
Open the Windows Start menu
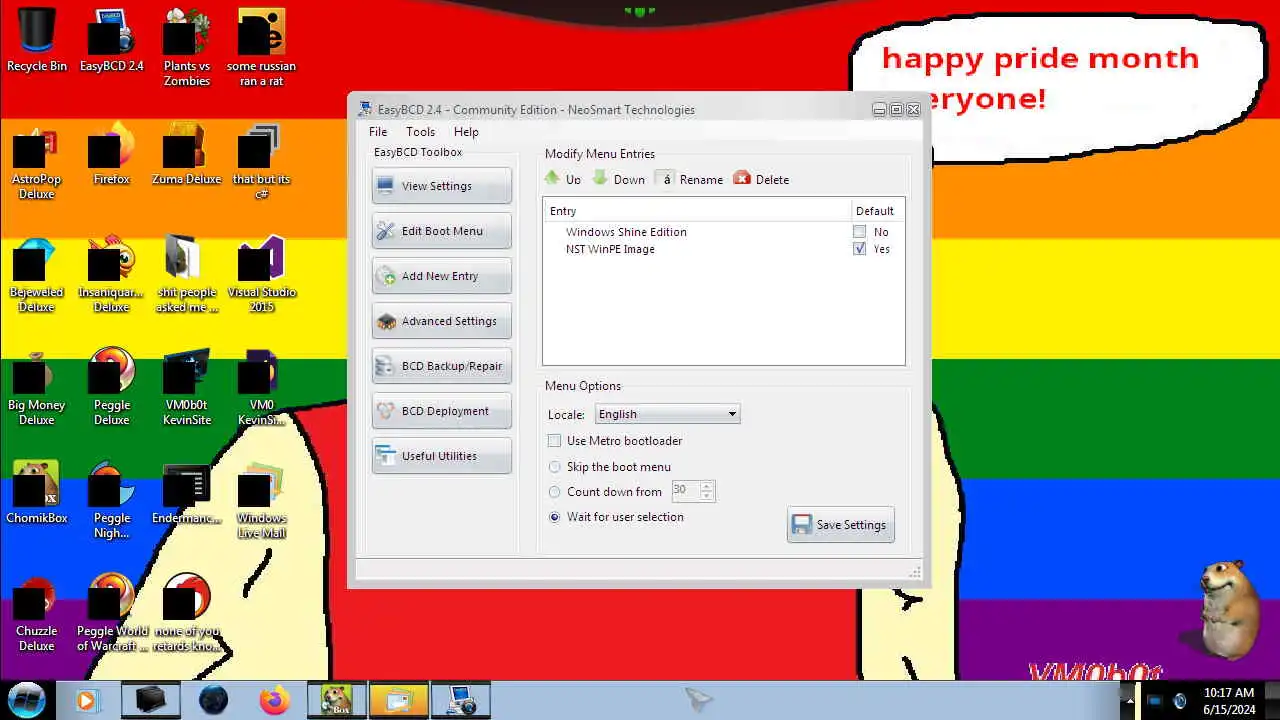point(27,699)
